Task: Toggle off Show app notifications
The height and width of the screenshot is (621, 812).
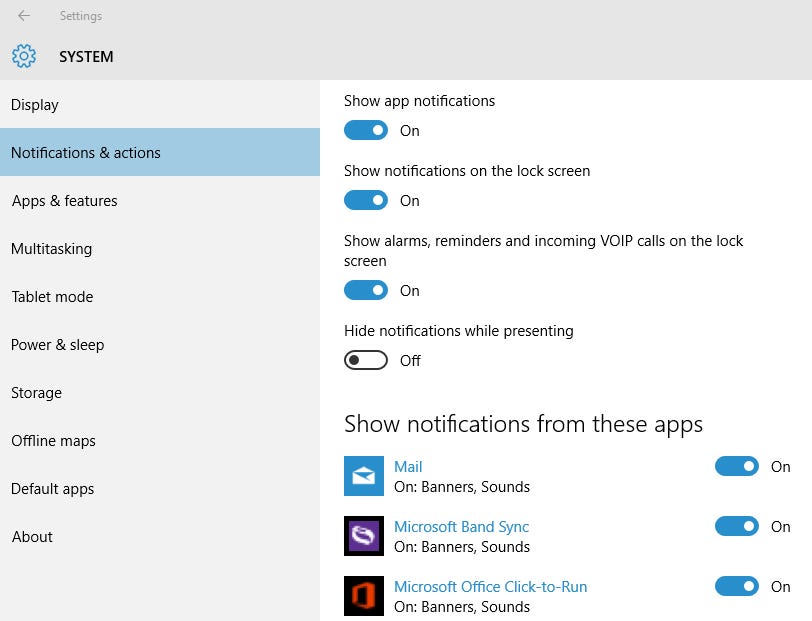Action: [366, 130]
